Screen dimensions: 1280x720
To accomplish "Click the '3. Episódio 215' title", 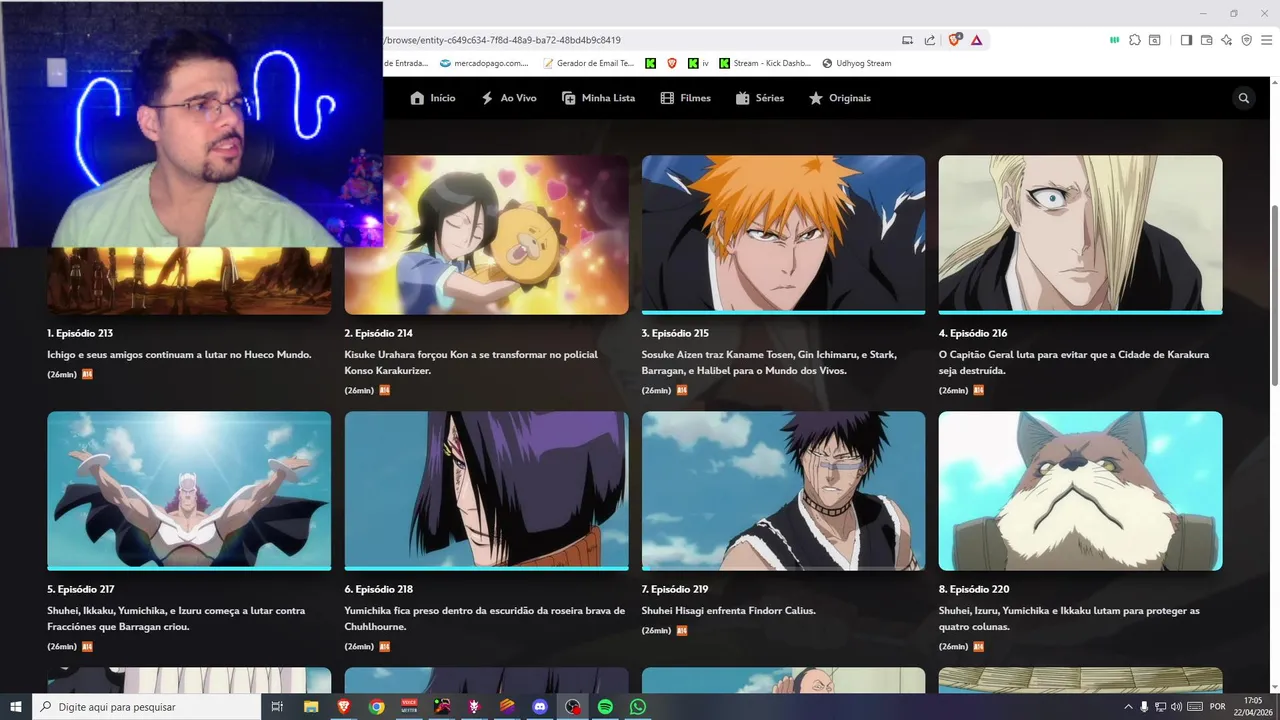I will (x=675, y=333).
